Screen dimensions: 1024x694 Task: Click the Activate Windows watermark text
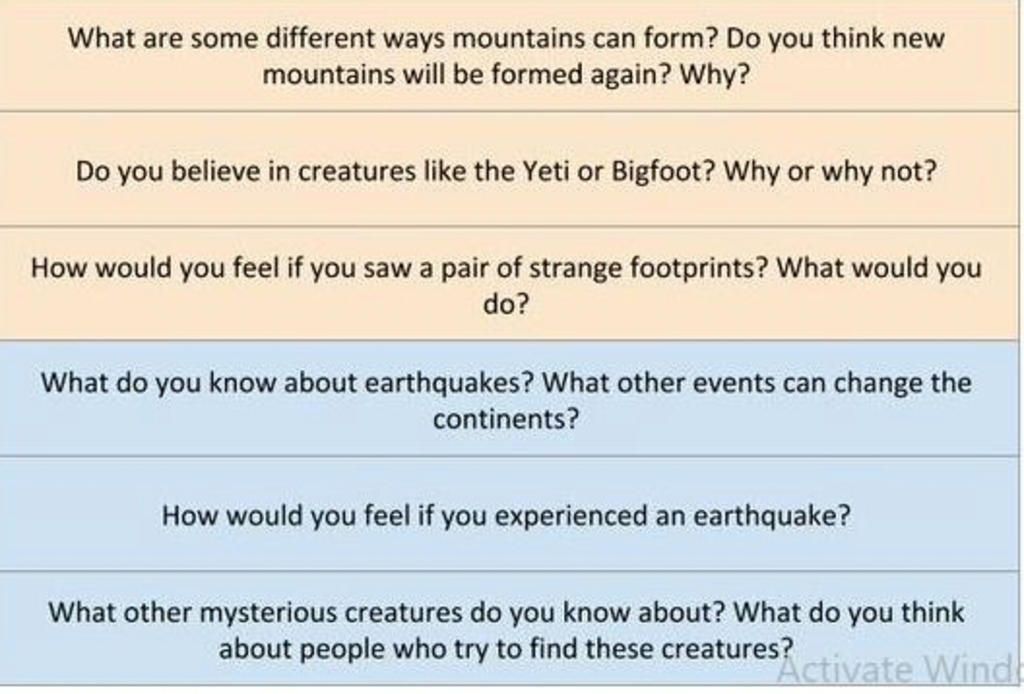900,667
